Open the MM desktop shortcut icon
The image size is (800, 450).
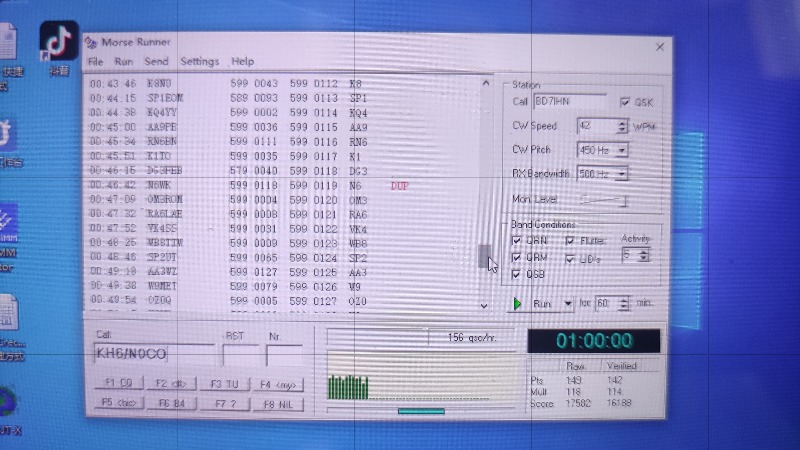pos(8,236)
